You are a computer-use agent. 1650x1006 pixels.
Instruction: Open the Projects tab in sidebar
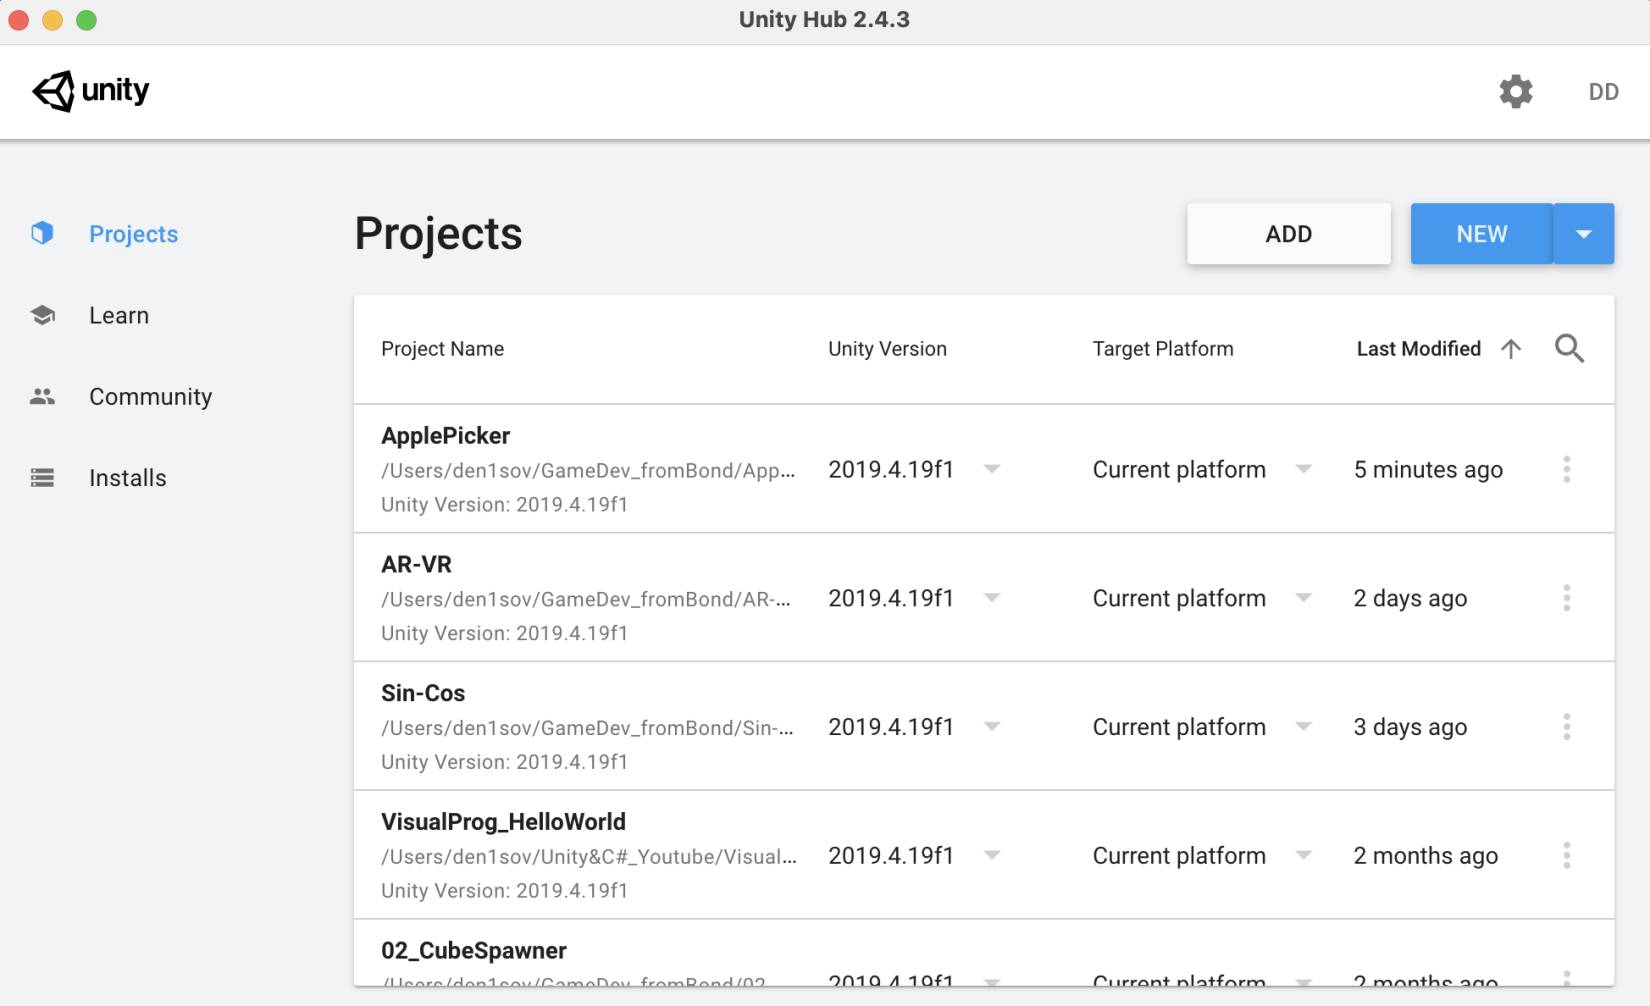coord(133,234)
